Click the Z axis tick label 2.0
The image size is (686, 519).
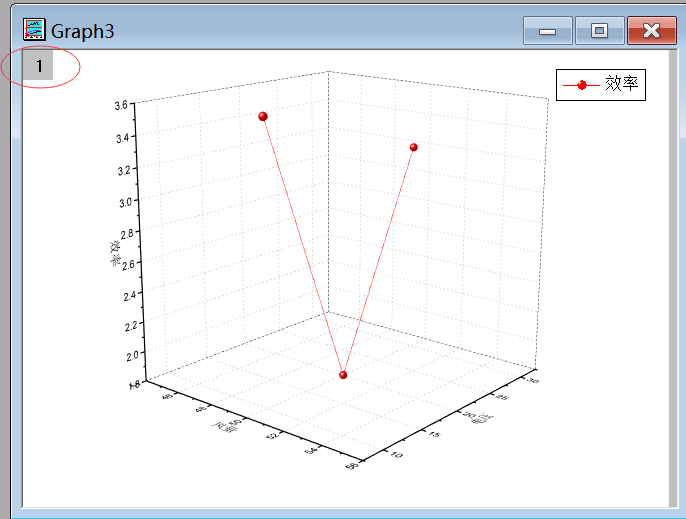pos(133,356)
